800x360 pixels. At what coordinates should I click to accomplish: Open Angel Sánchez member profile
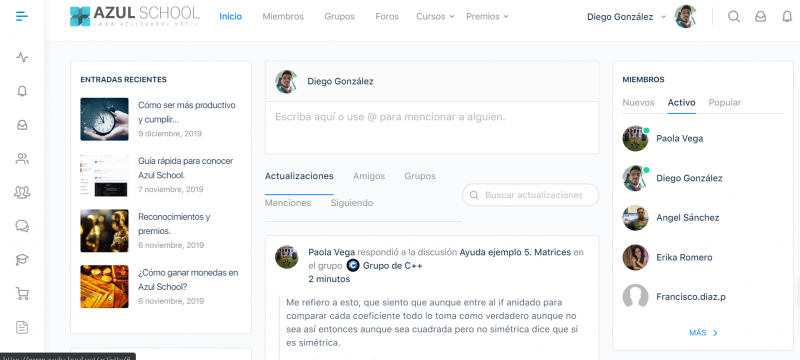pyautogui.click(x=688, y=218)
